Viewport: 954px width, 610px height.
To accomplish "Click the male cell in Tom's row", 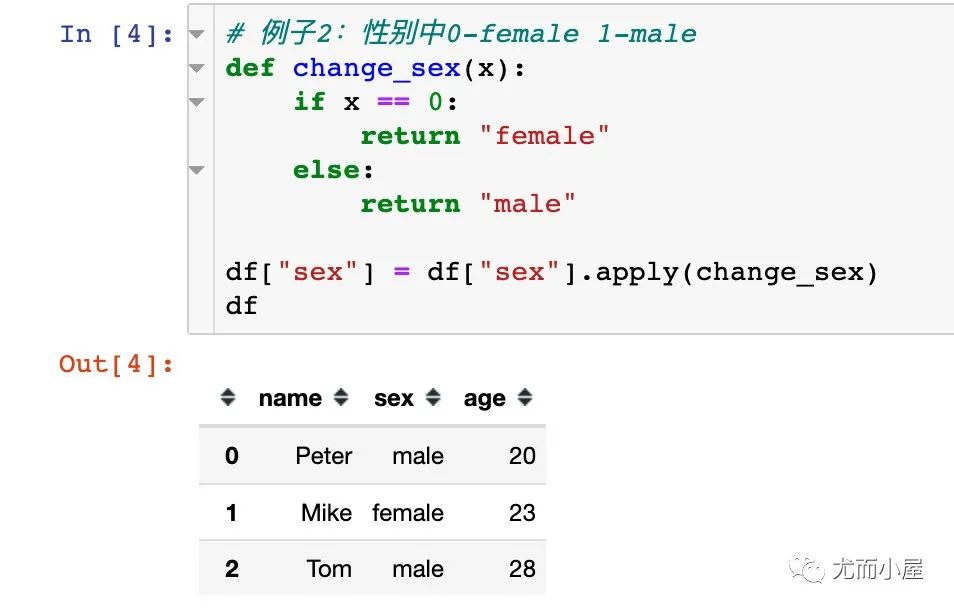I will 418,569.
